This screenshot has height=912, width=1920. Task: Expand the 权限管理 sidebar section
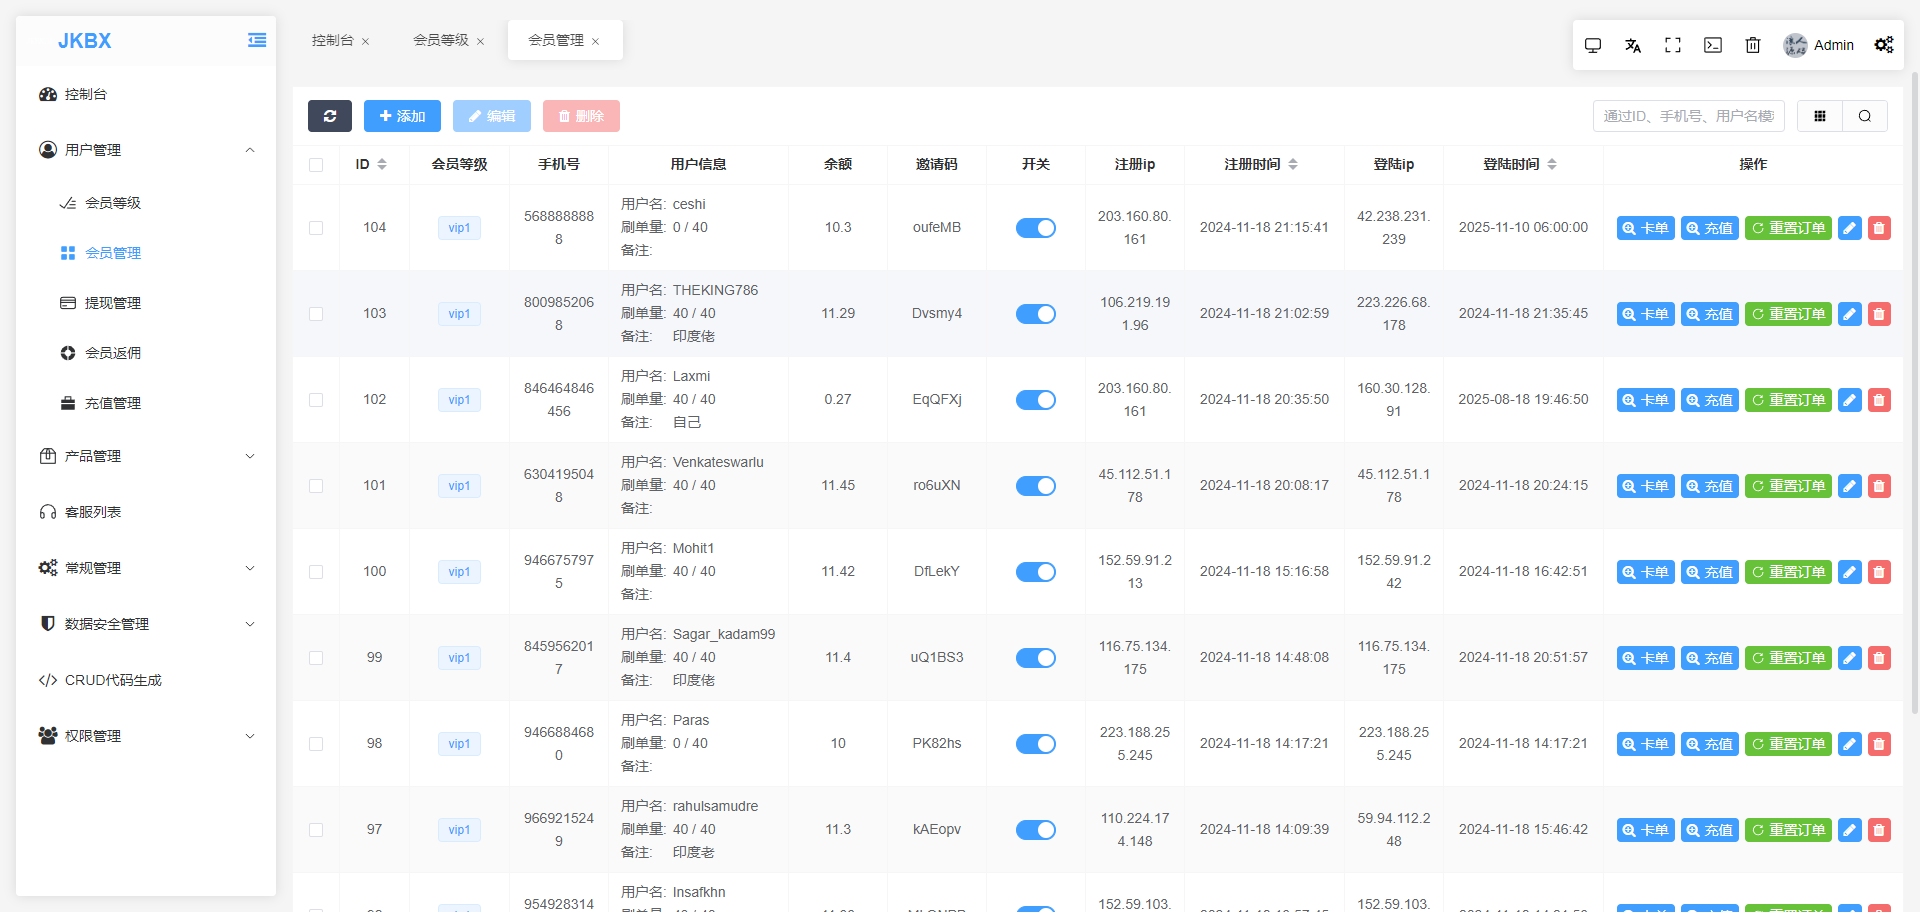pos(146,736)
